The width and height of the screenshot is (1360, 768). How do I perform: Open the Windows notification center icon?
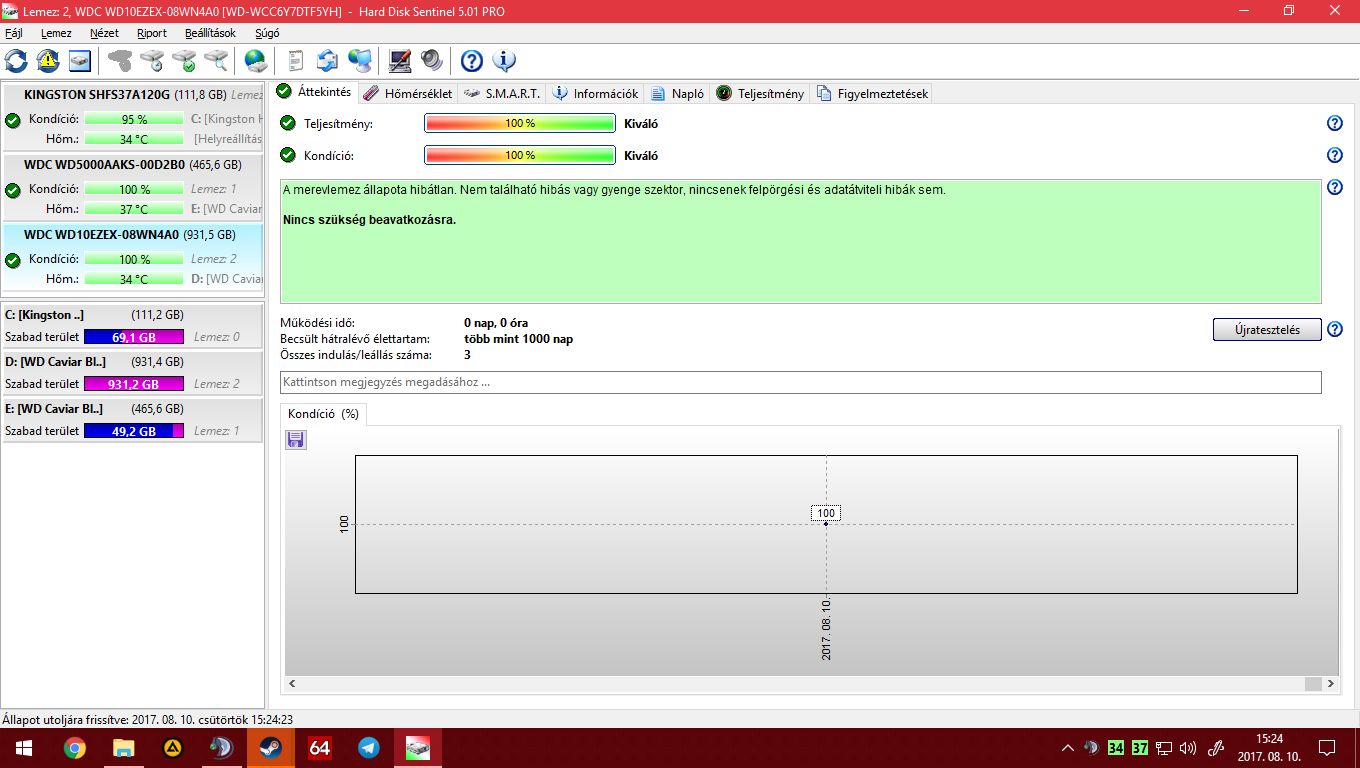(1326, 747)
